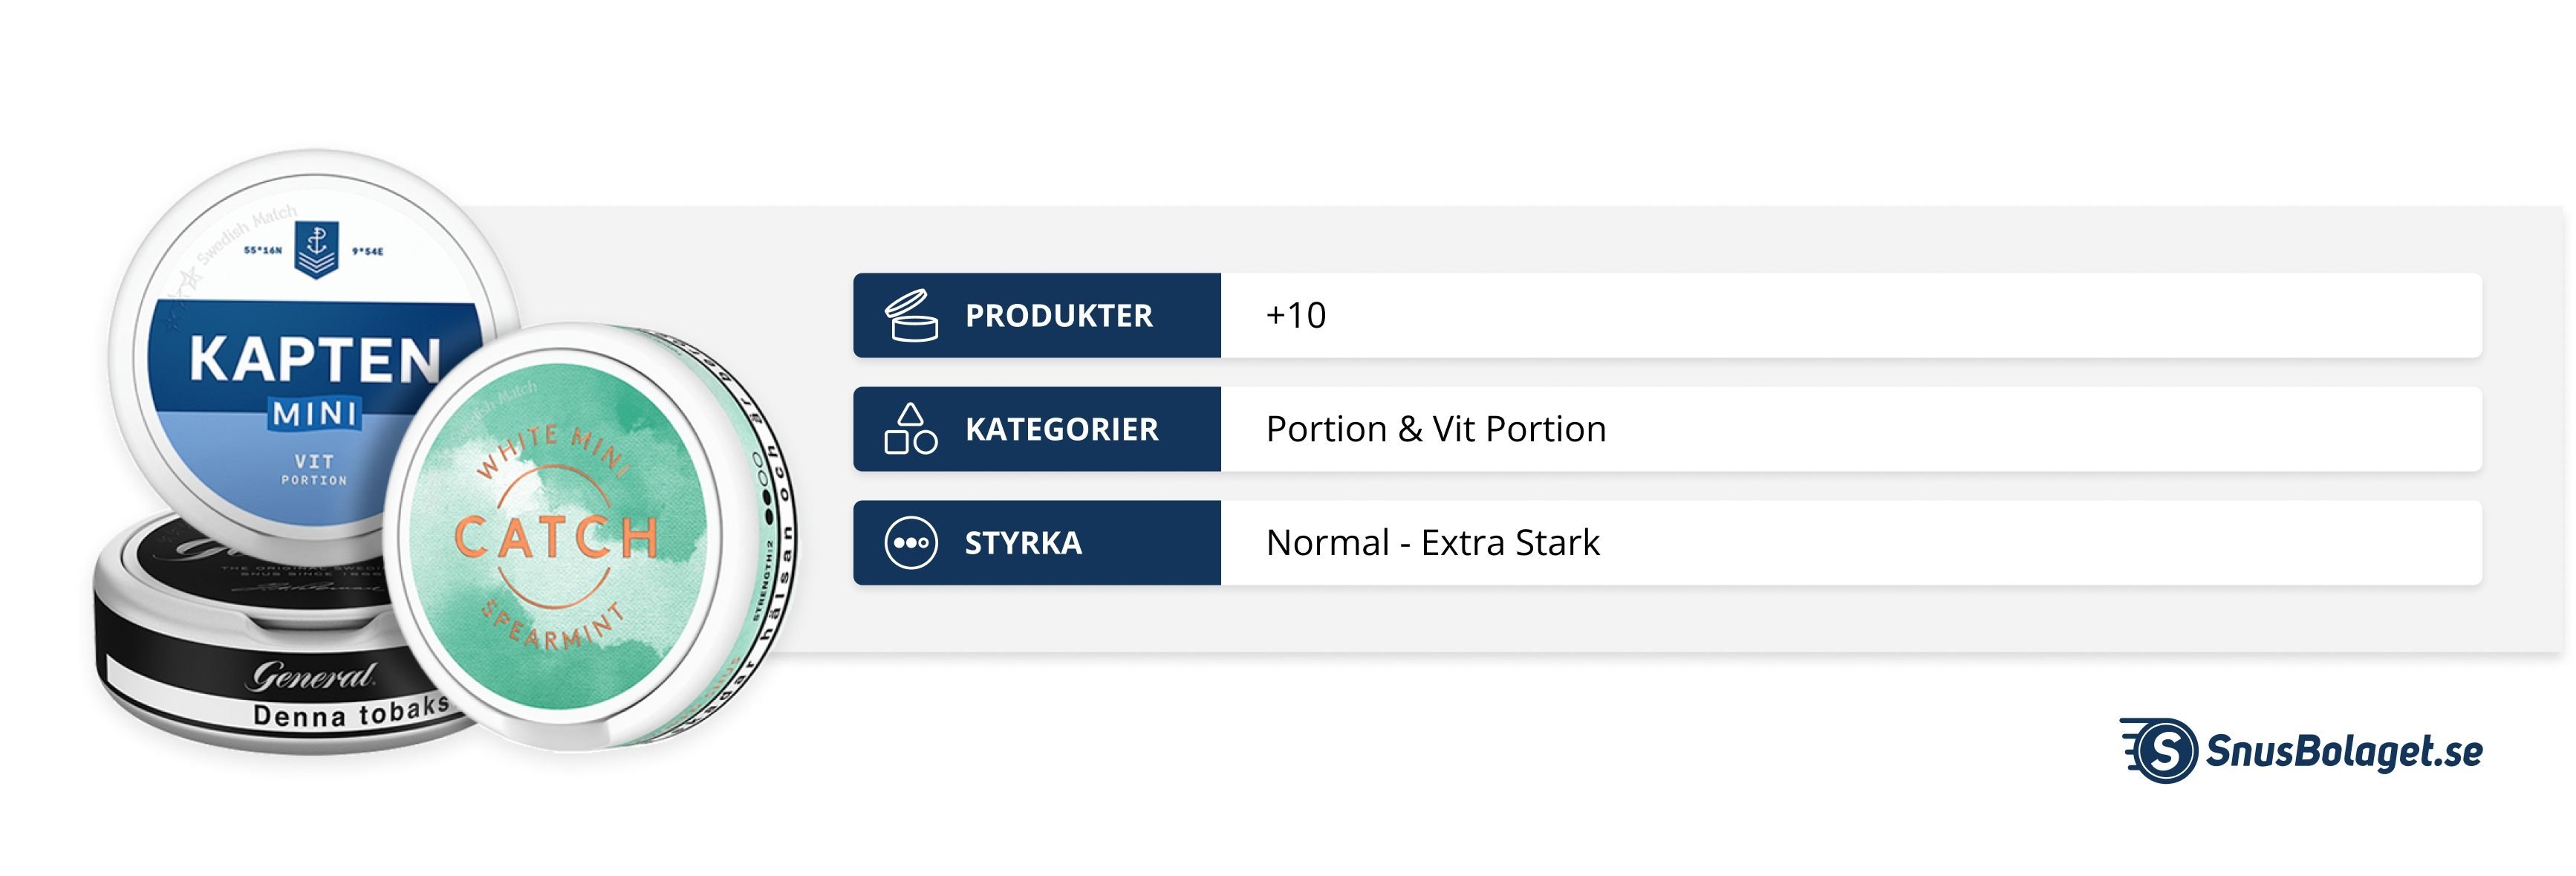Select the PRODUKTER label

(x=1058, y=316)
